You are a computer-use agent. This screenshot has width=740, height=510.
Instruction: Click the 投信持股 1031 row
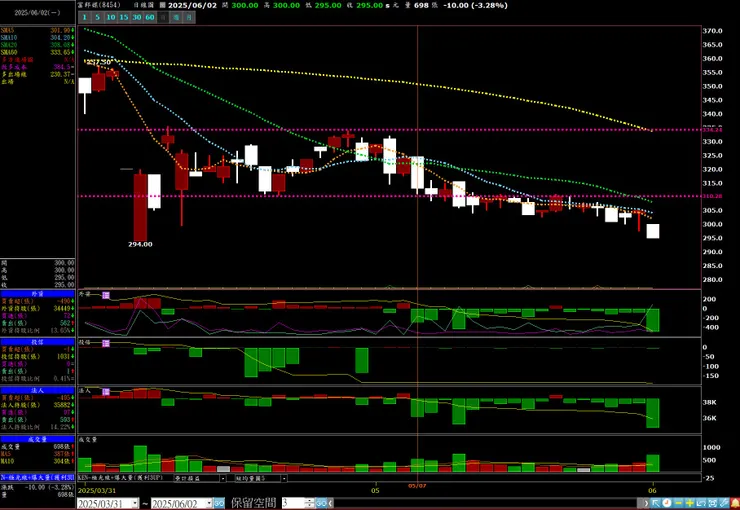point(37,357)
